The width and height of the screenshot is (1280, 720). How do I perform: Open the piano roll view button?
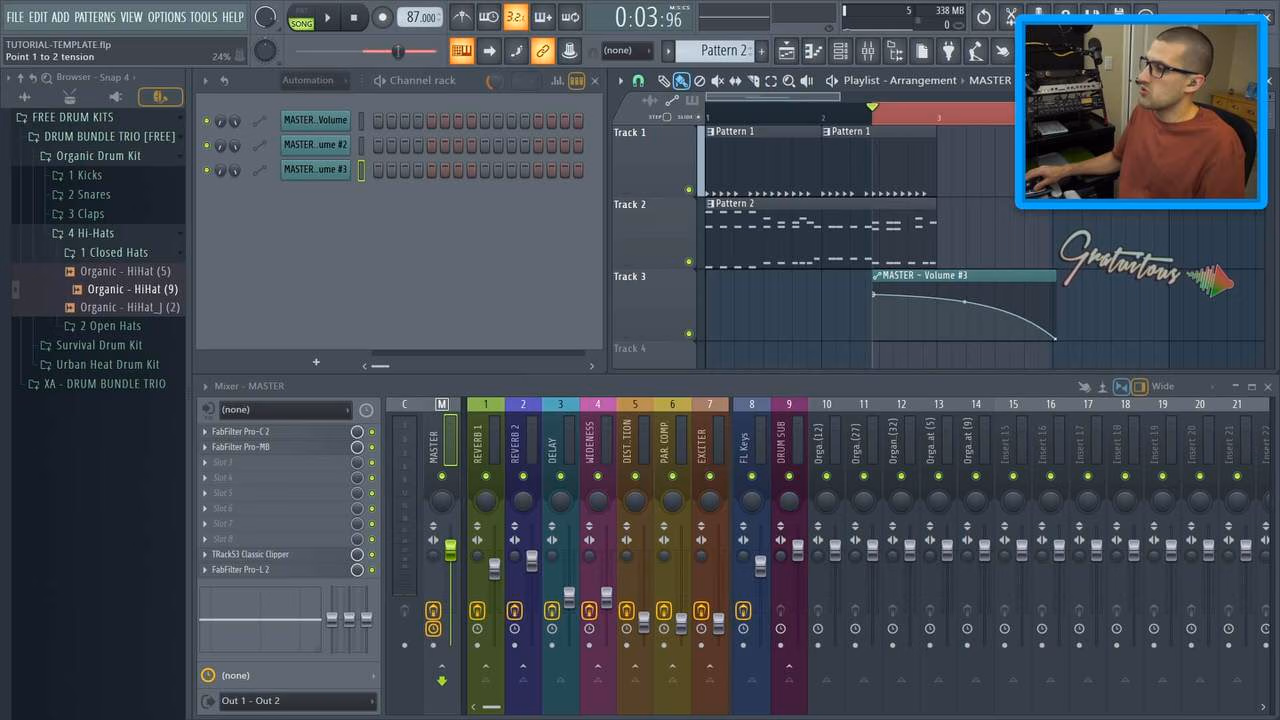[815, 51]
